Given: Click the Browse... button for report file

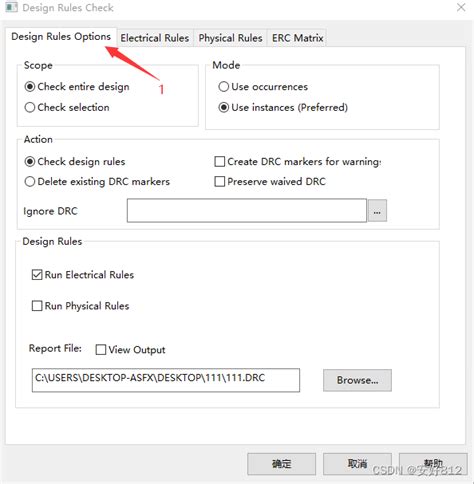Looking at the screenshot, I should coord(357,380).
